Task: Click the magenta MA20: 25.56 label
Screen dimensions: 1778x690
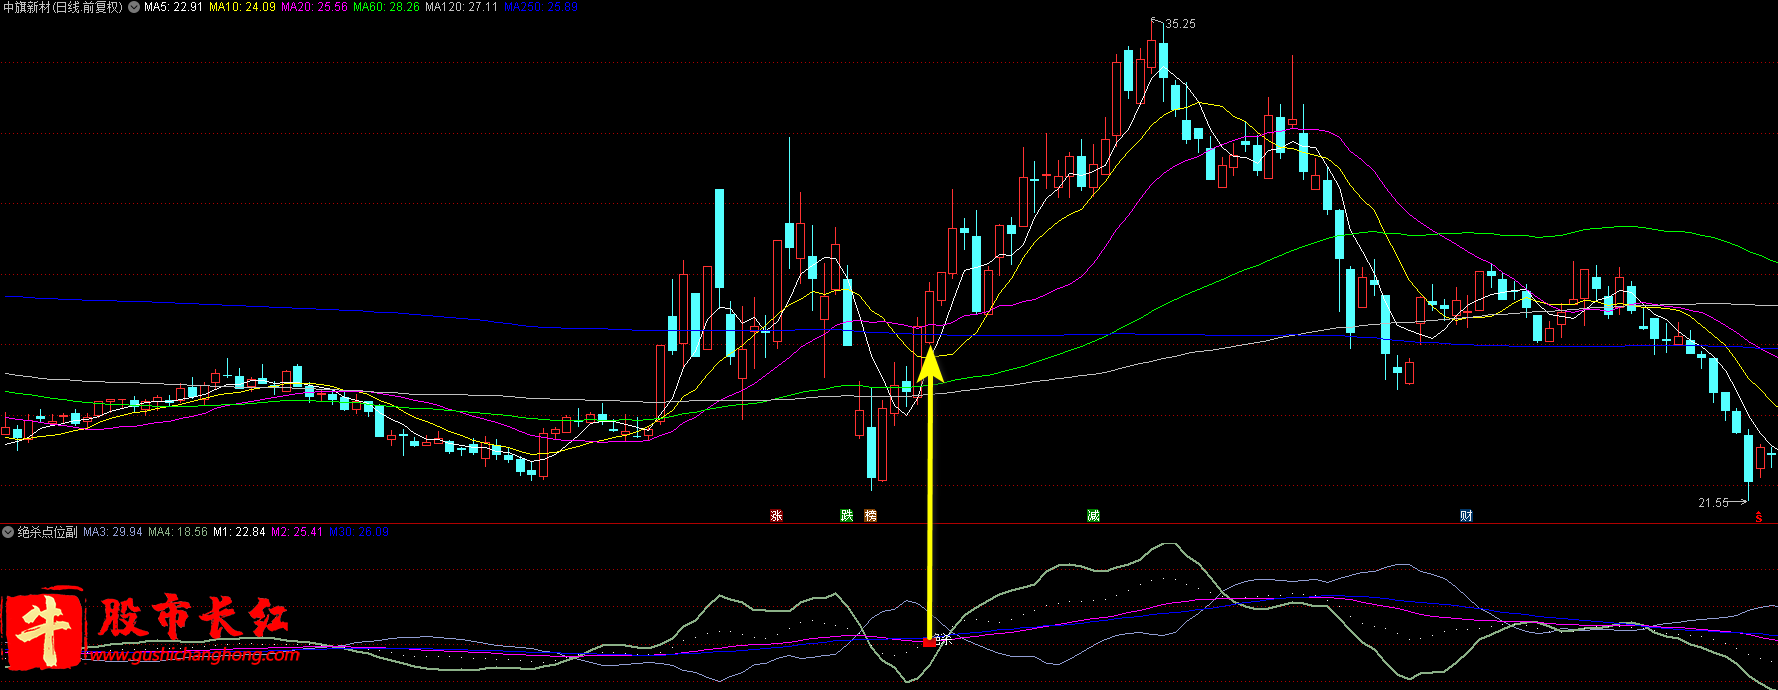Action: point(314,7)
